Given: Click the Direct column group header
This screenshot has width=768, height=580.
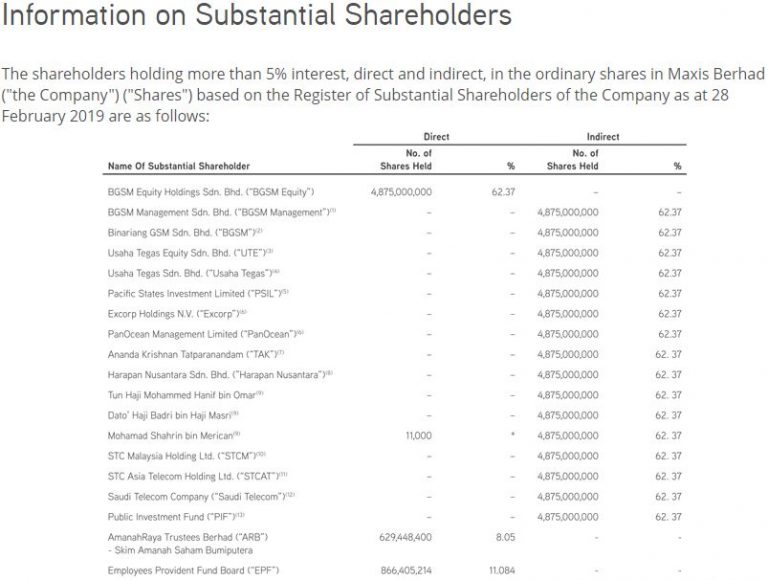Looking at the screenshot, I should click(x=436, y=137).
